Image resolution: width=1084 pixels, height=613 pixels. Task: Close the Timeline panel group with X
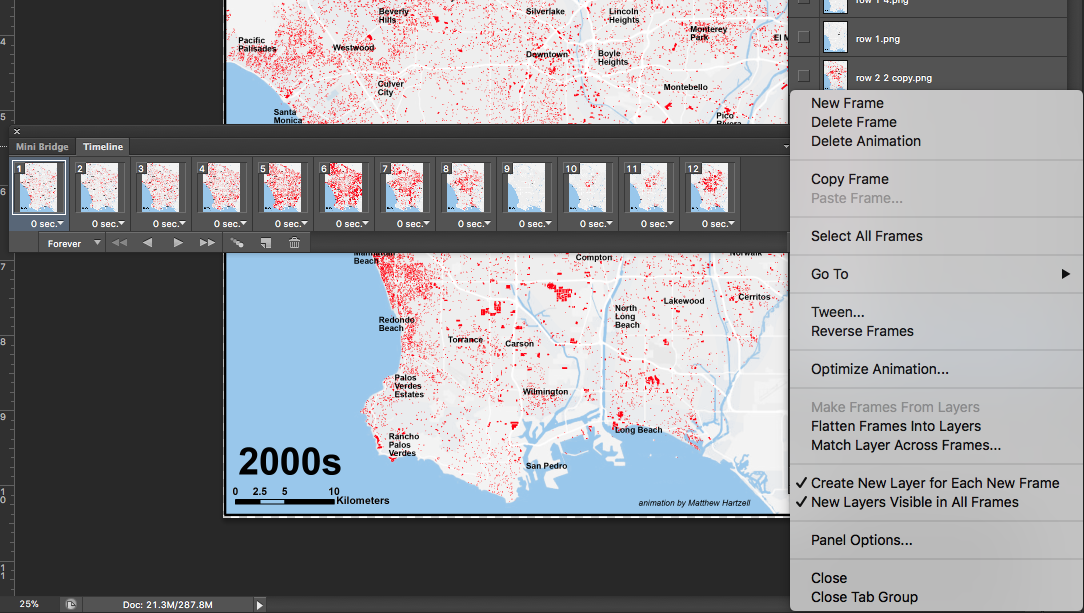coord(17,131)
